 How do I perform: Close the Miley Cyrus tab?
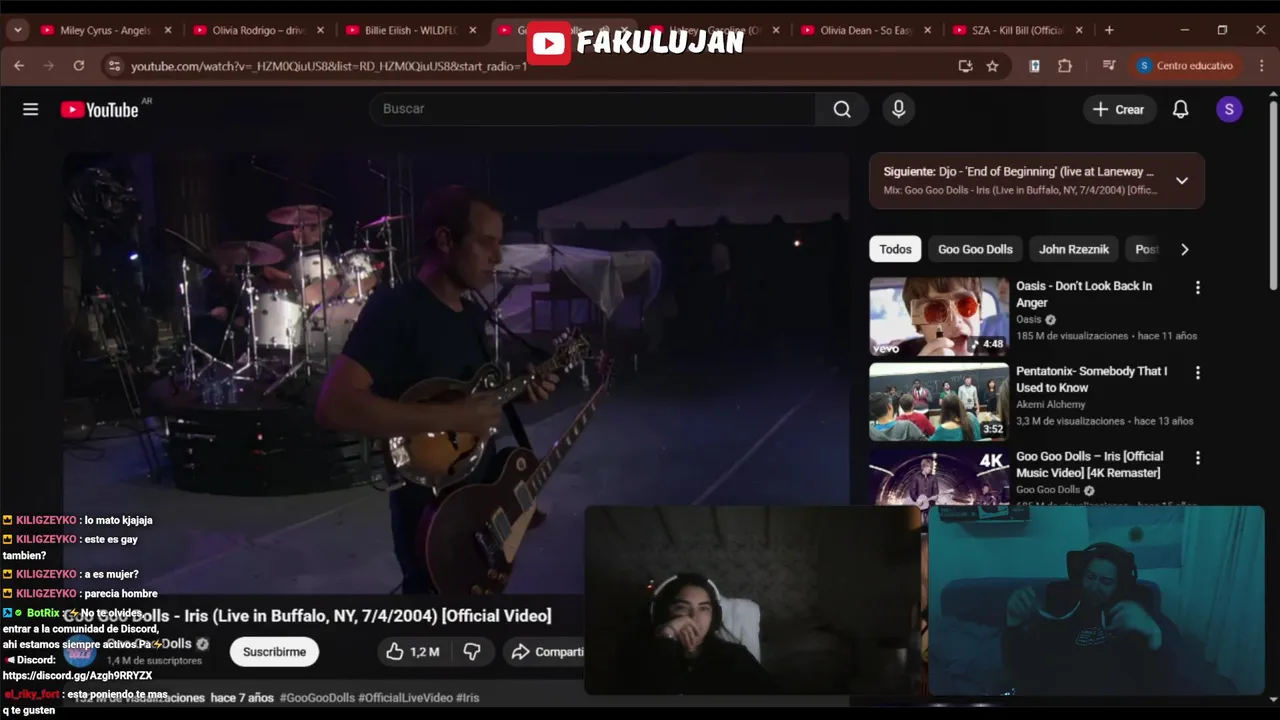coord(167,30)
